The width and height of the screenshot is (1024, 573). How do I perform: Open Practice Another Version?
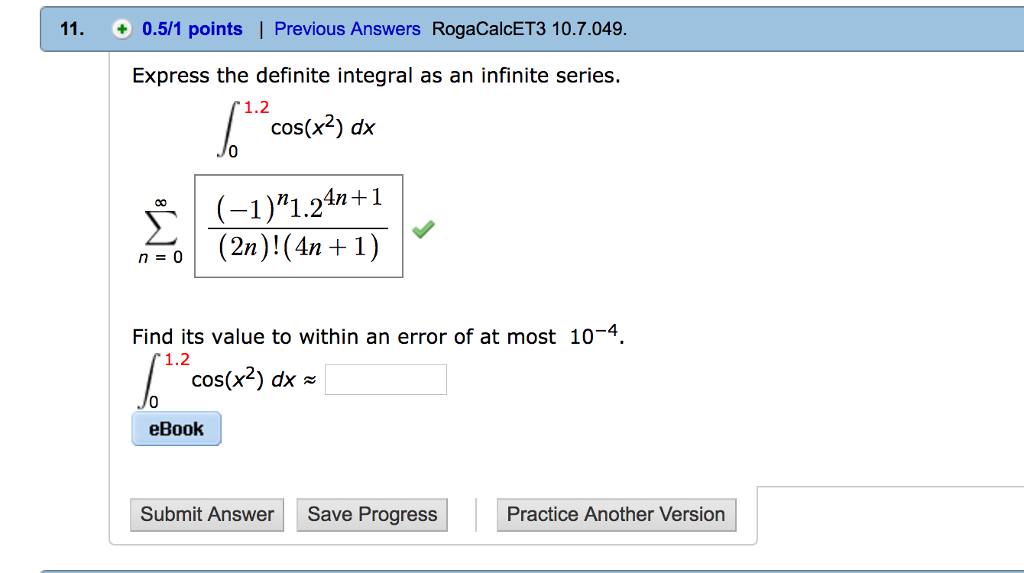[x=615, y=514]
